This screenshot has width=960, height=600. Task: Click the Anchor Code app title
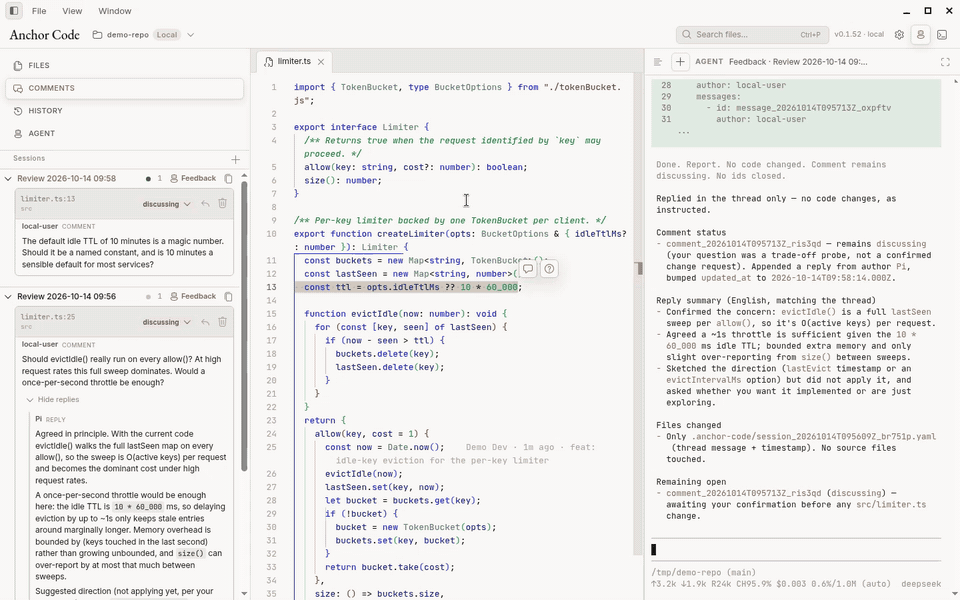45,35
